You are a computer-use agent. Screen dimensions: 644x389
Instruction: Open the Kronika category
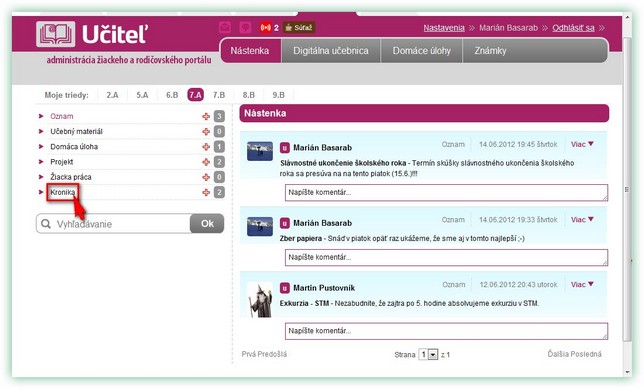click(x=62, y=192)
